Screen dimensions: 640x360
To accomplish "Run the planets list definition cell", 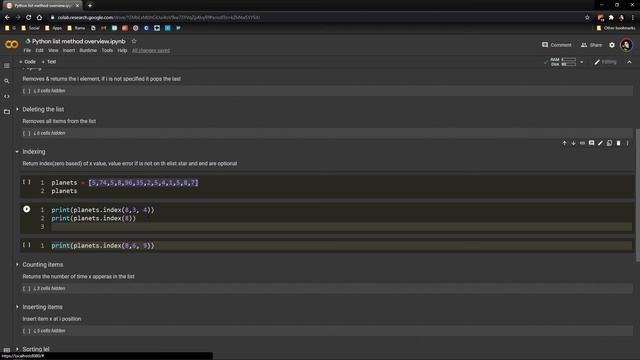I will point(27,182).
